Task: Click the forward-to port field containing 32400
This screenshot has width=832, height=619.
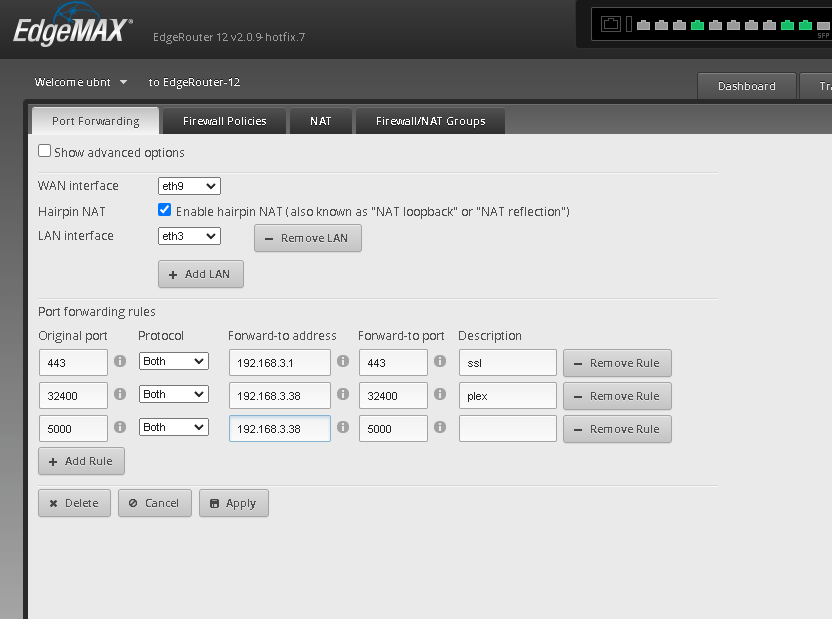Action: (x=393, y=396)
